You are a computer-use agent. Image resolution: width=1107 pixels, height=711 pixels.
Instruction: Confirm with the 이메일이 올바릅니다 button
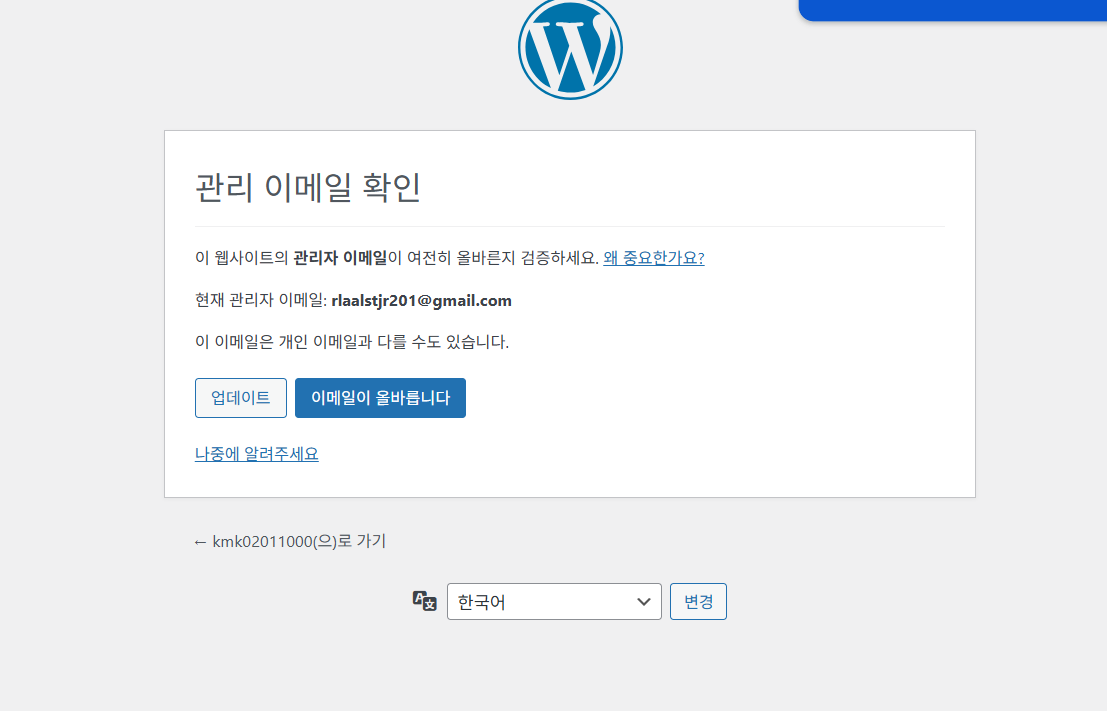[380, 397]
